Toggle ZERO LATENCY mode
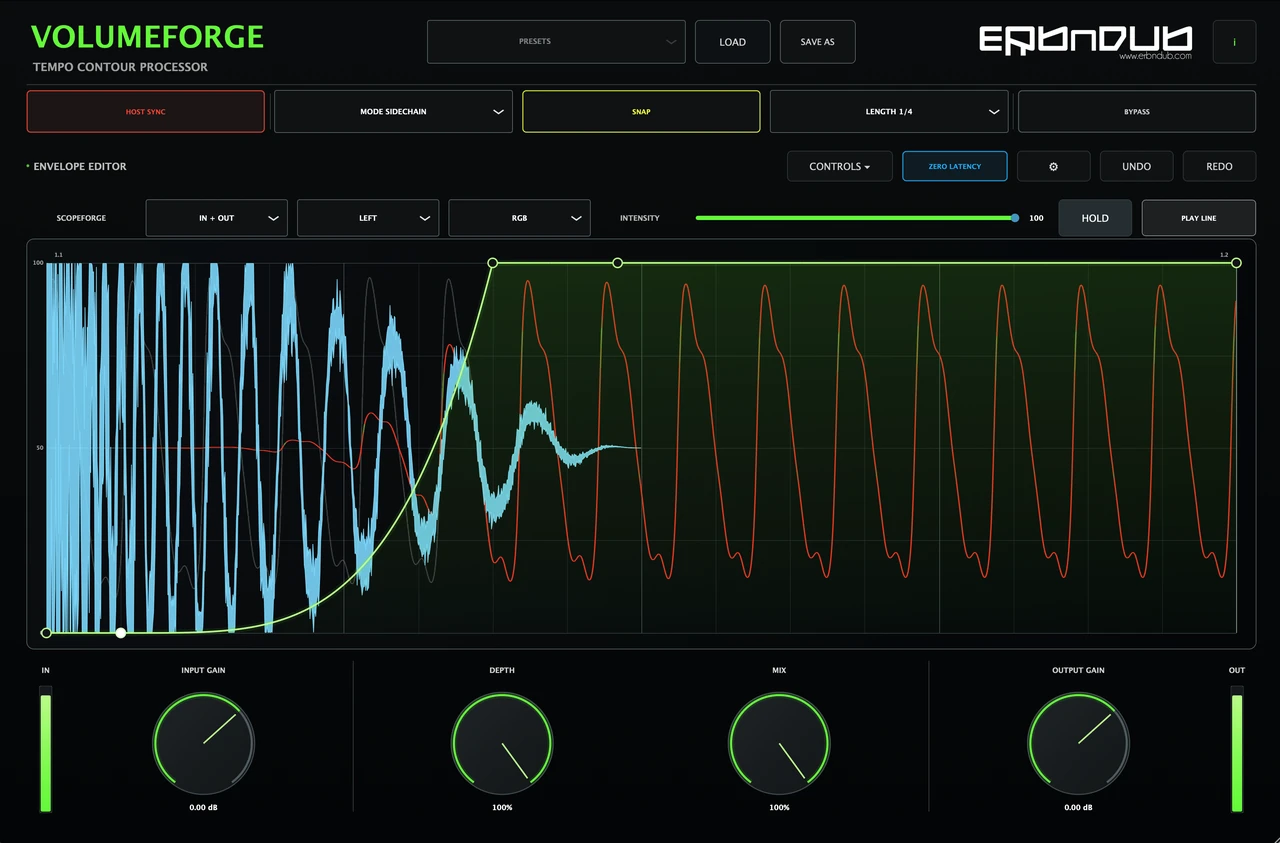Screen dimensions: 1280x843 pyautogui.click(x=955, y=166)
